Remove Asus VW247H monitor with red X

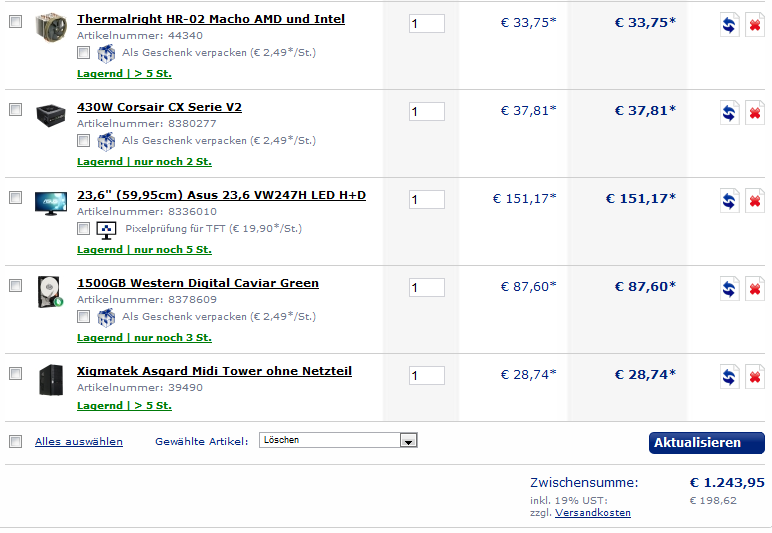(x=754, y=201)
